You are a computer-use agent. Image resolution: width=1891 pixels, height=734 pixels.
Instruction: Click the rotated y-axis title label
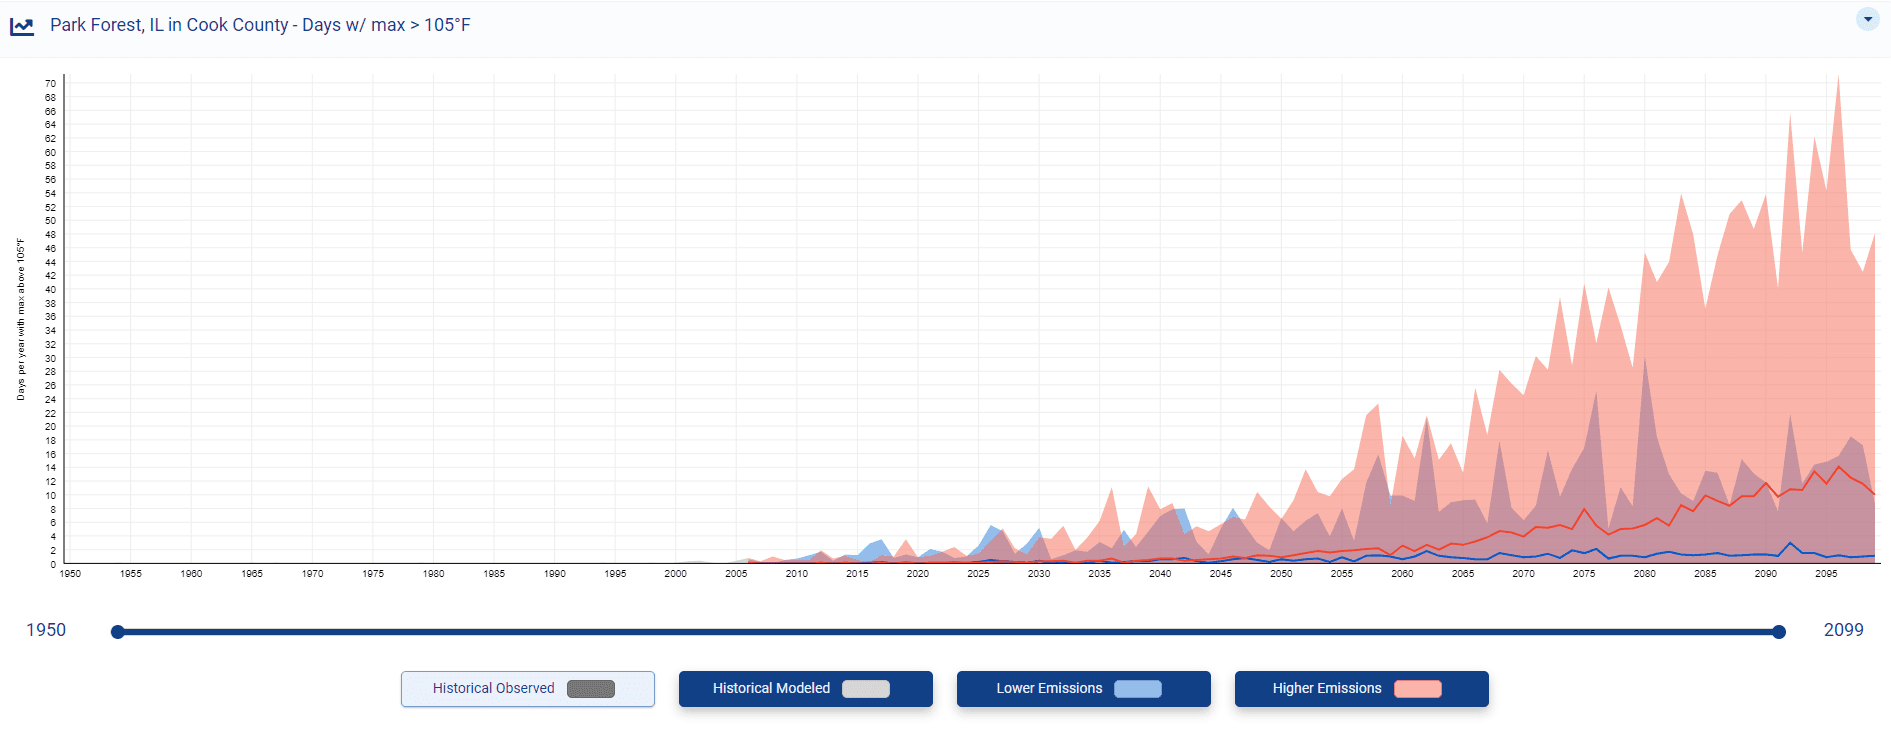(x=20, y=320)
